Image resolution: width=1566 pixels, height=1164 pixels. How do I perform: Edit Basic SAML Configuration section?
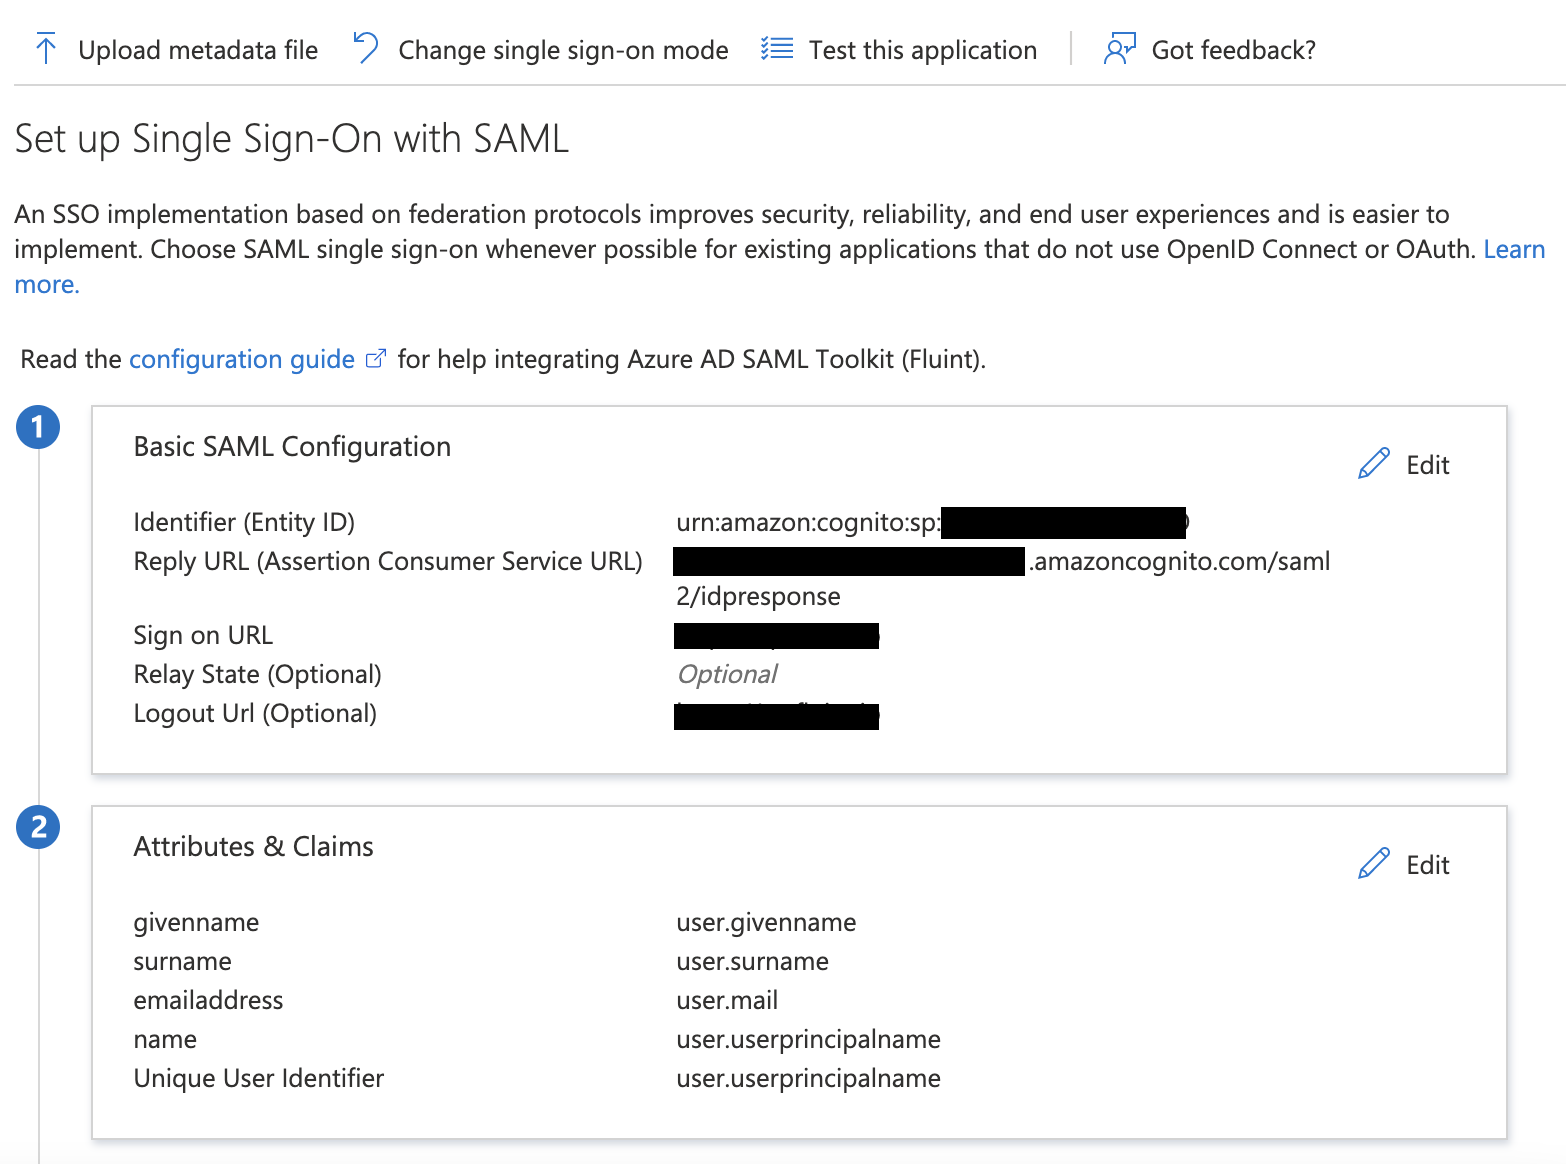(x=1427, y=465)
